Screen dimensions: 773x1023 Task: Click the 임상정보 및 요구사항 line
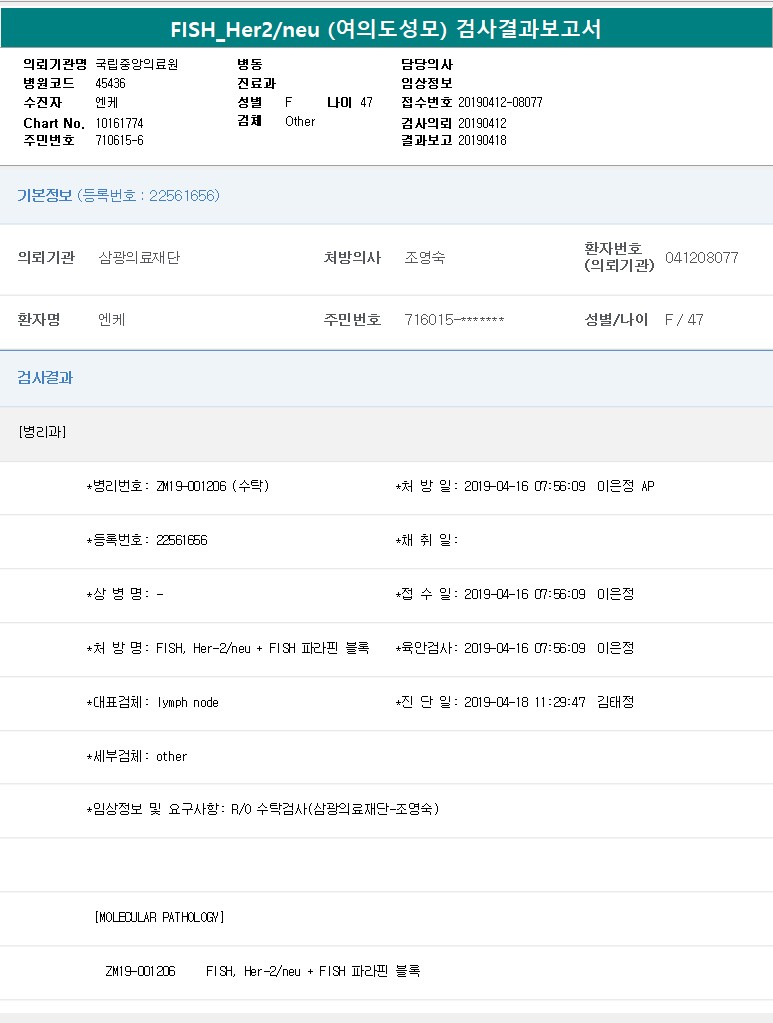(x=263, y=810)
